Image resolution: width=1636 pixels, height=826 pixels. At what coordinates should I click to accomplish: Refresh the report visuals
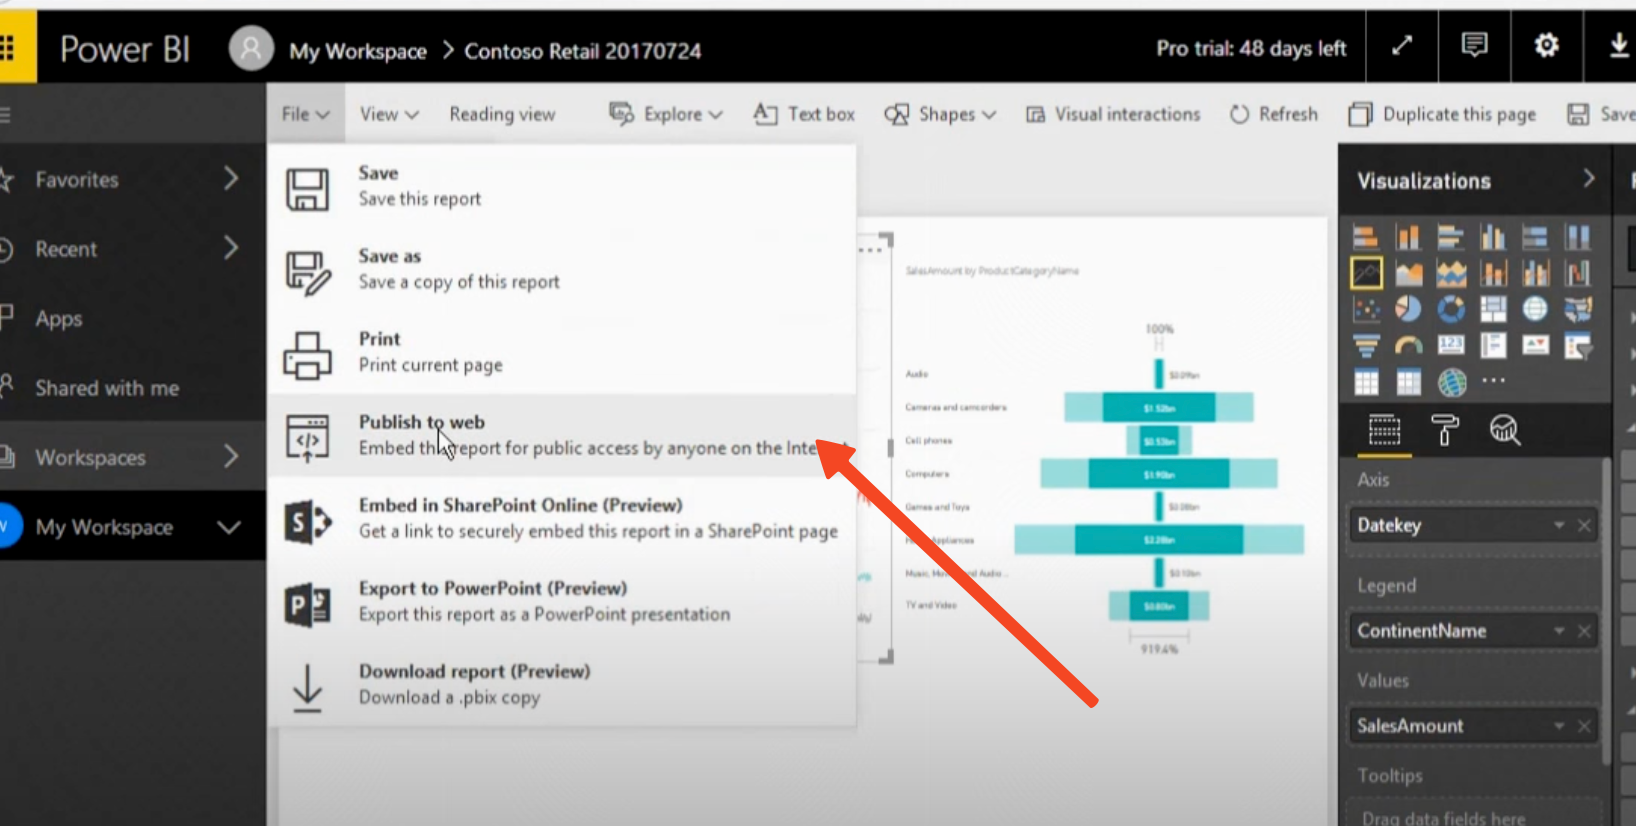coord(1273,114)
